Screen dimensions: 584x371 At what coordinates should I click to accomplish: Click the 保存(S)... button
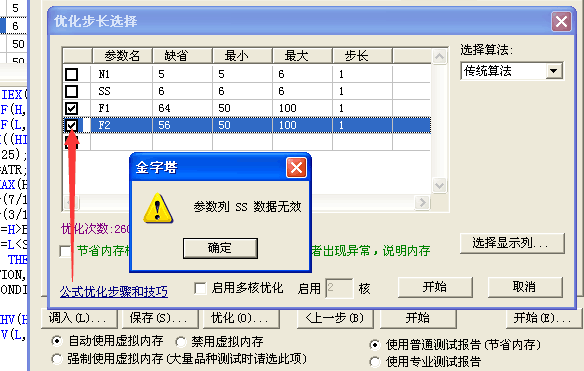coord(160,318)
